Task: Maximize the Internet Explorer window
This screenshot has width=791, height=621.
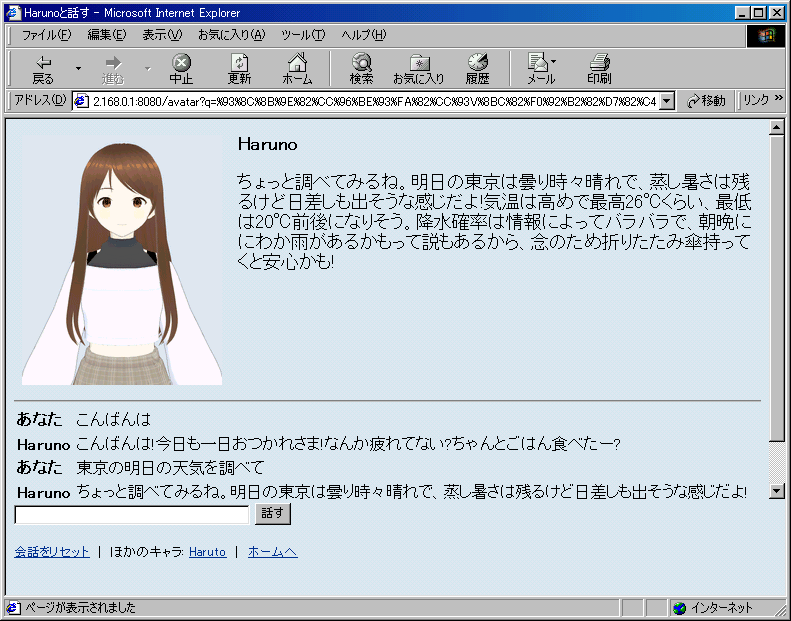Action: 759,13
